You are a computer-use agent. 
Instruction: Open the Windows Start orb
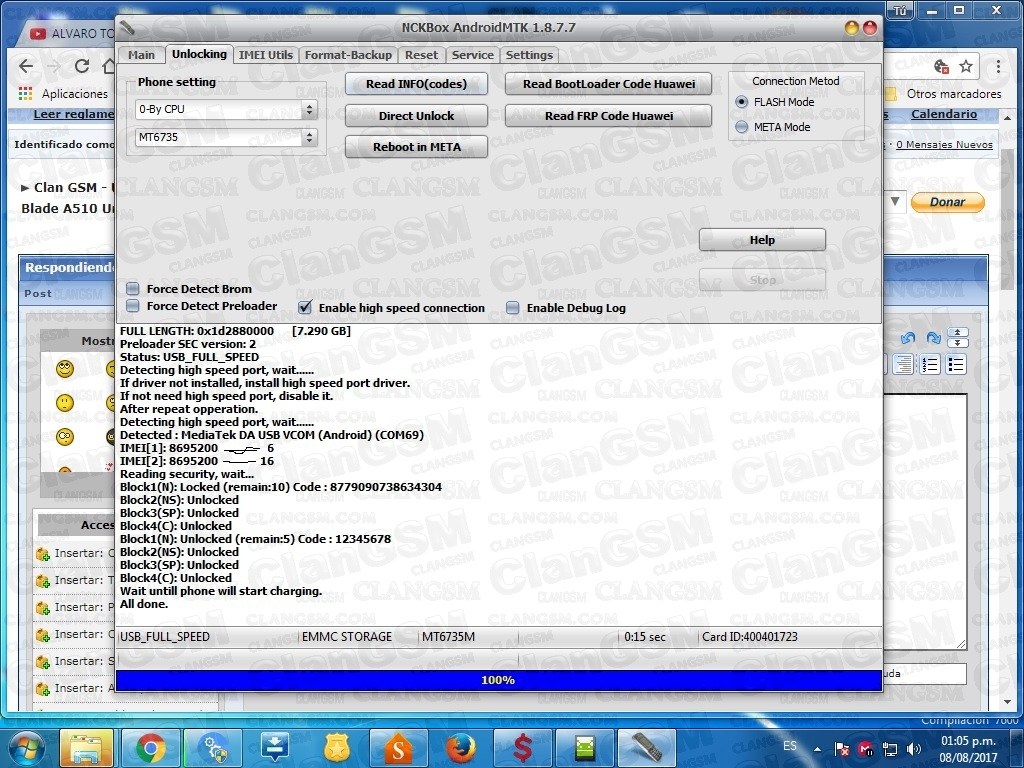(x=26, y=748)
